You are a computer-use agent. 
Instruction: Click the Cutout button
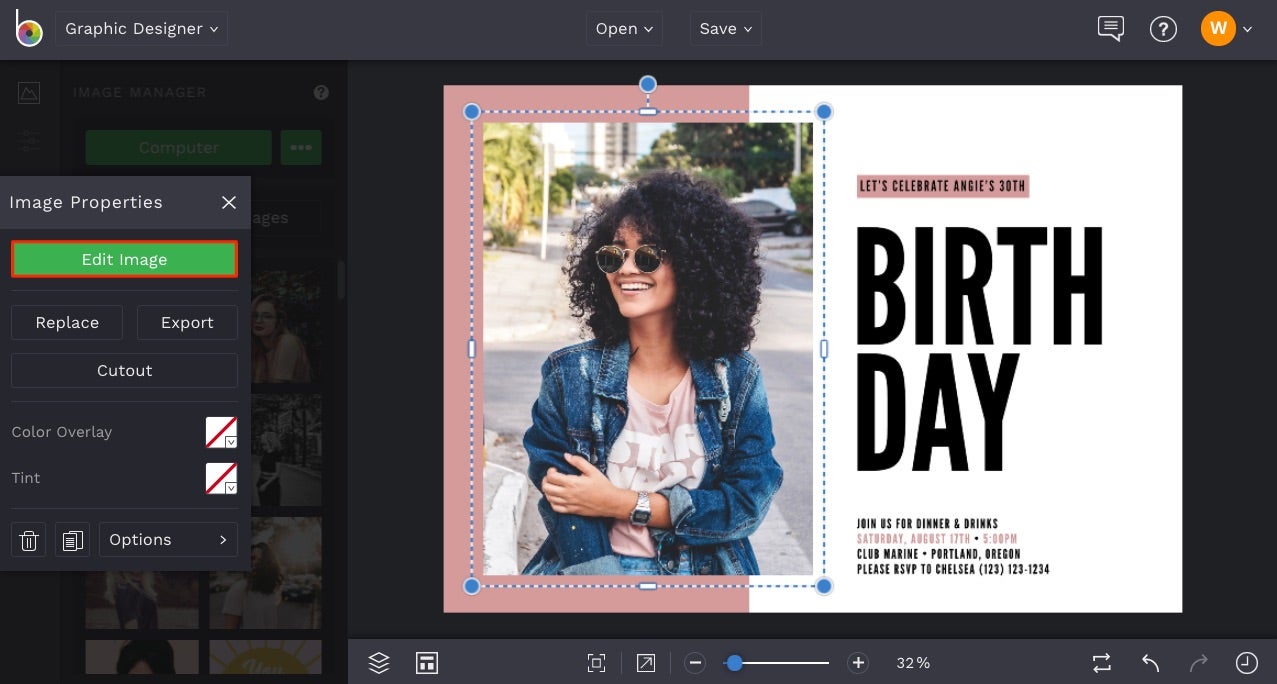[124, 370]
